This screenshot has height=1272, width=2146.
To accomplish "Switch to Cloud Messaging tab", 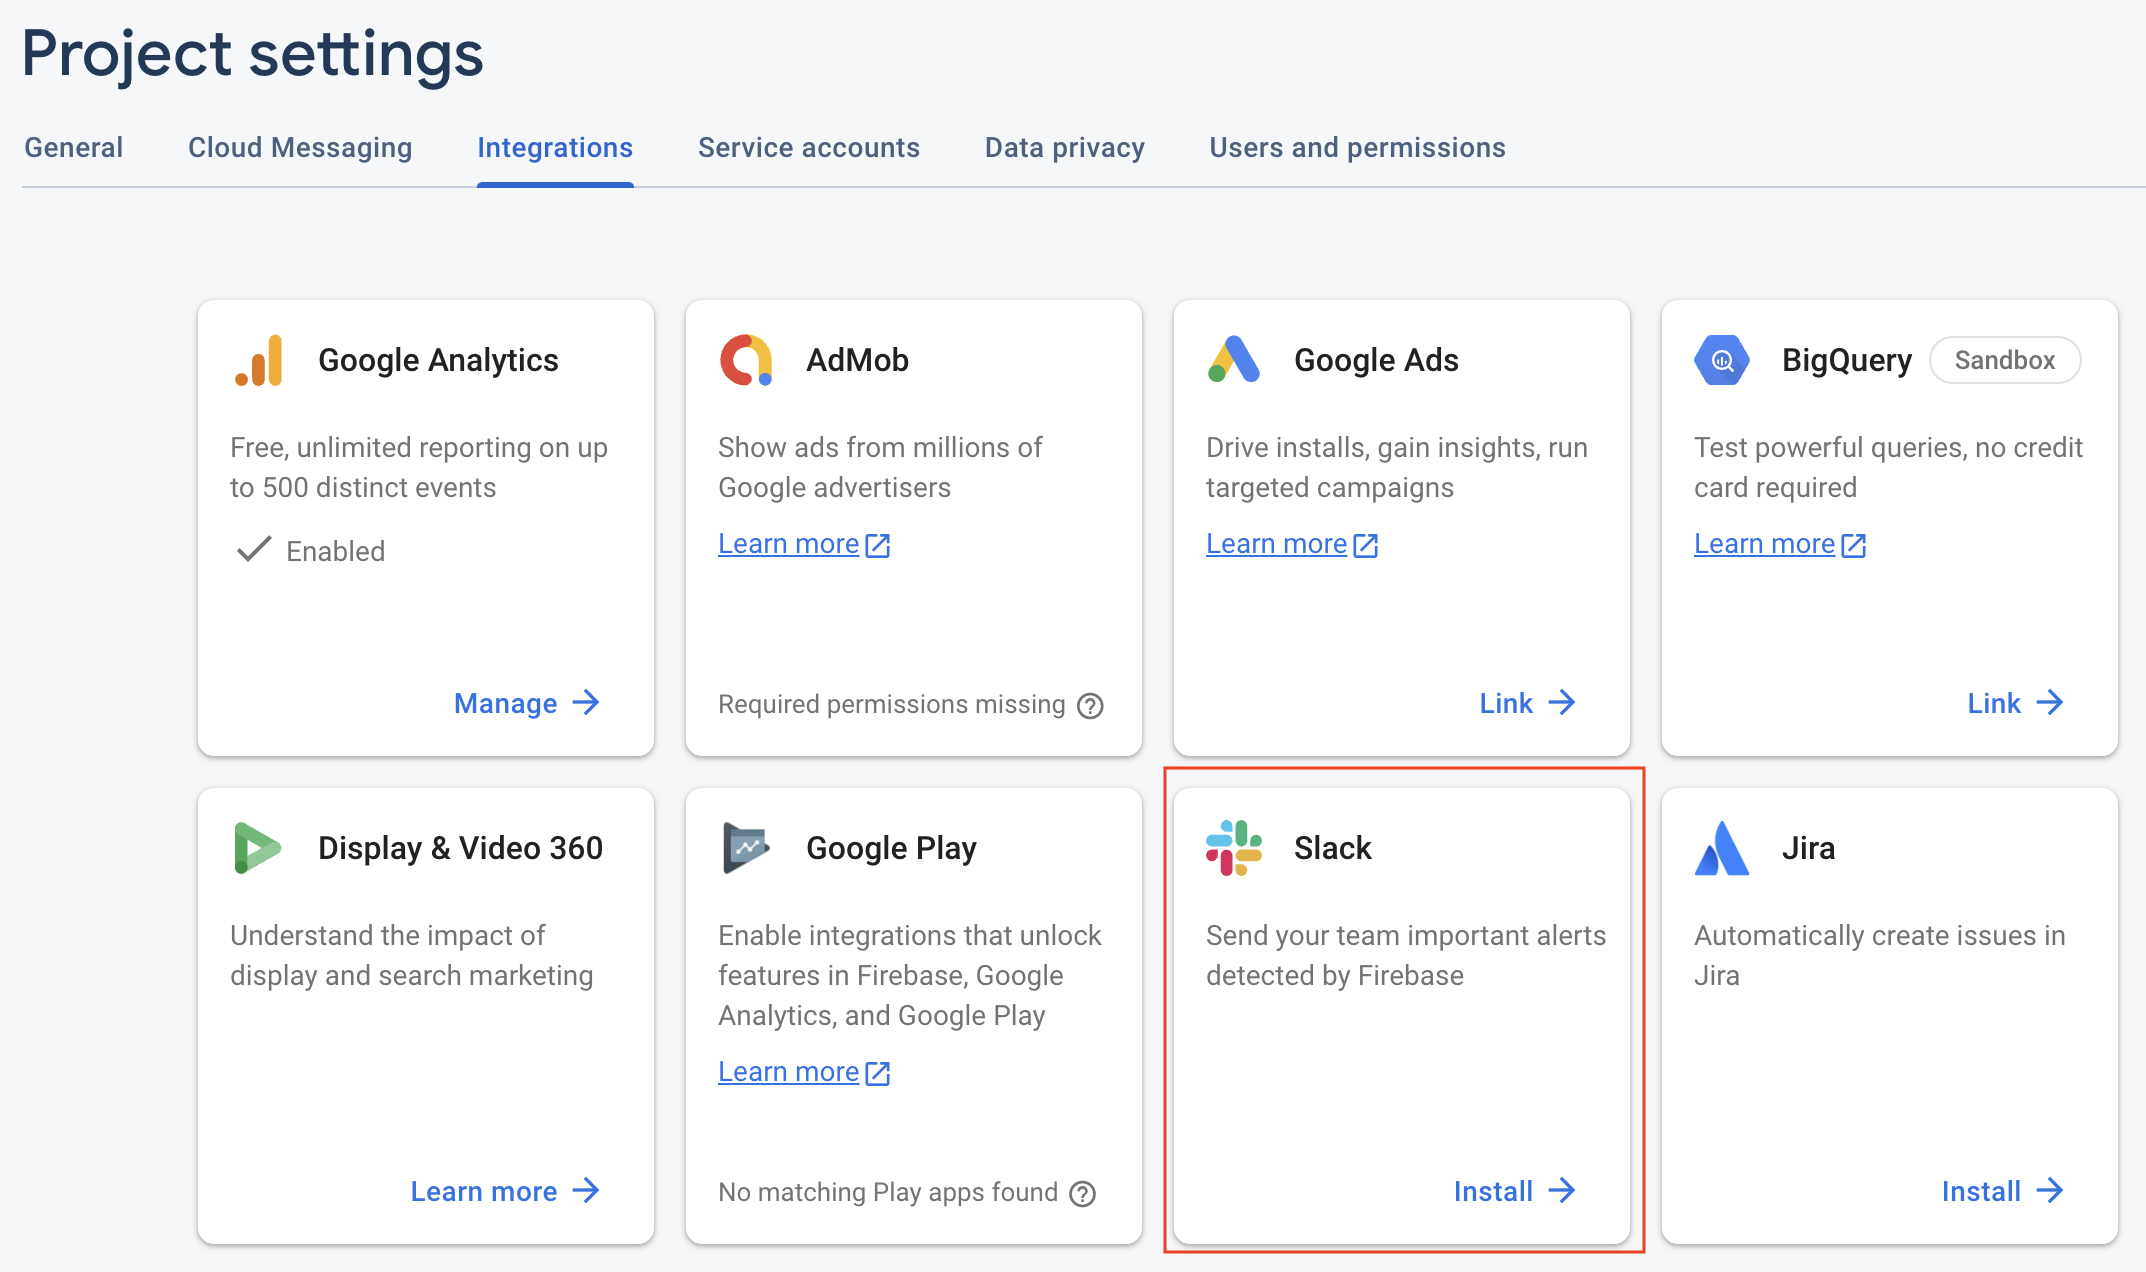I will click(x=300, y=148).
